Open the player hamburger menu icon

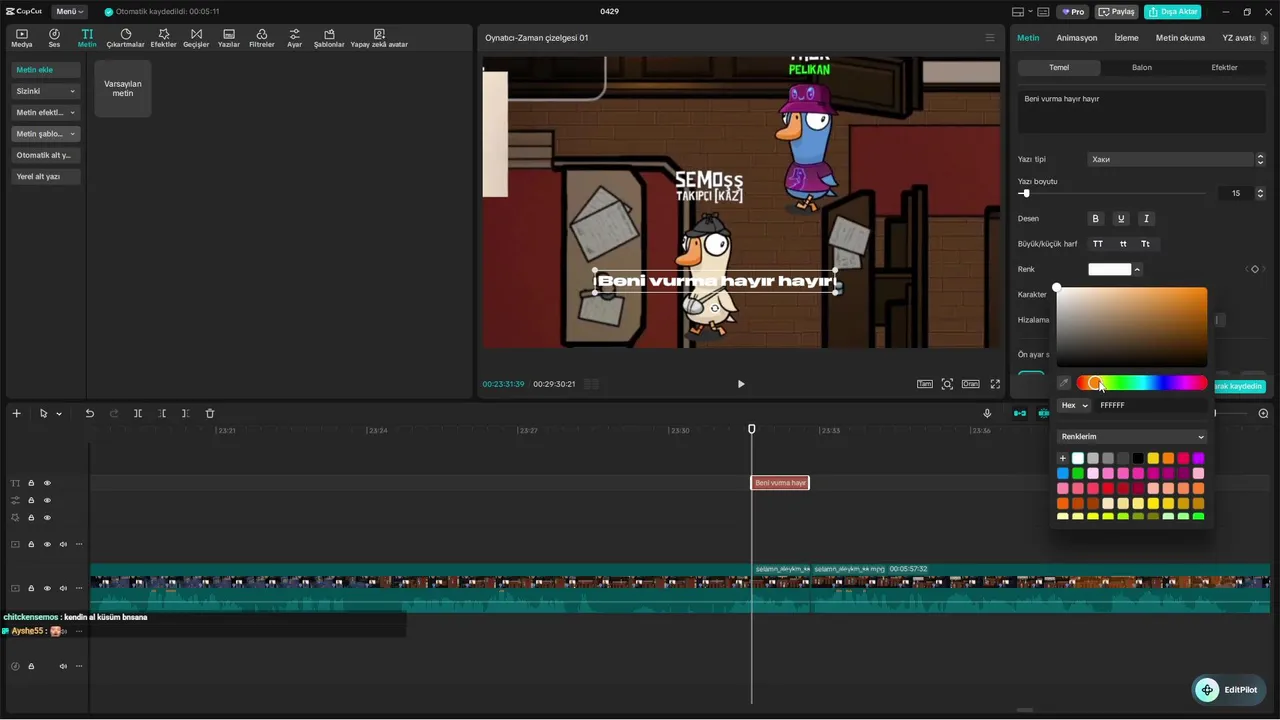coord(990,38)
